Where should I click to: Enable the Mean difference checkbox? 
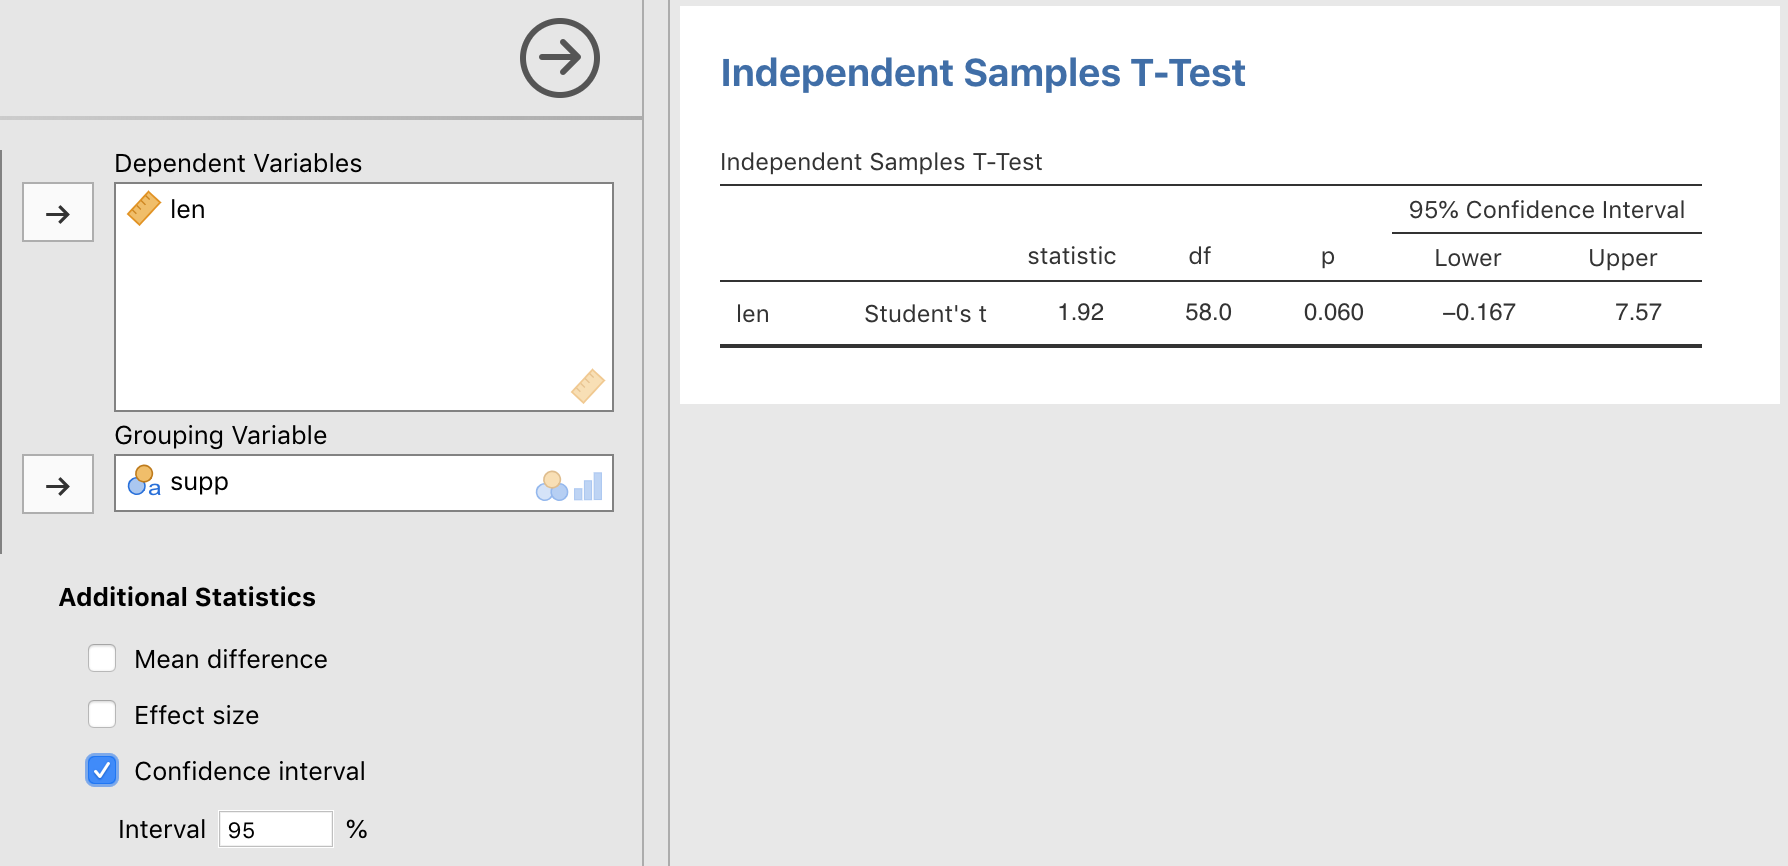[102, 658]
